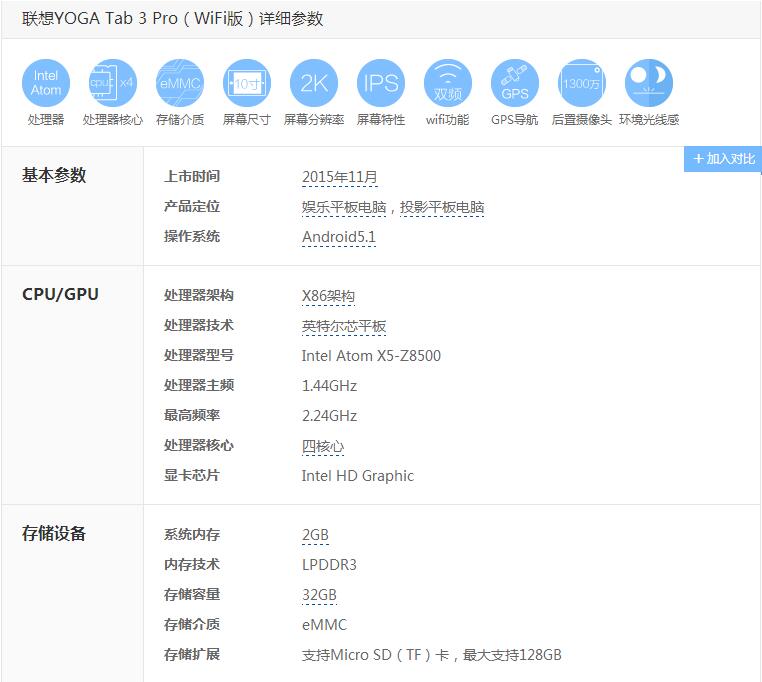Click the 加入对比 compare button

point(723,159)
